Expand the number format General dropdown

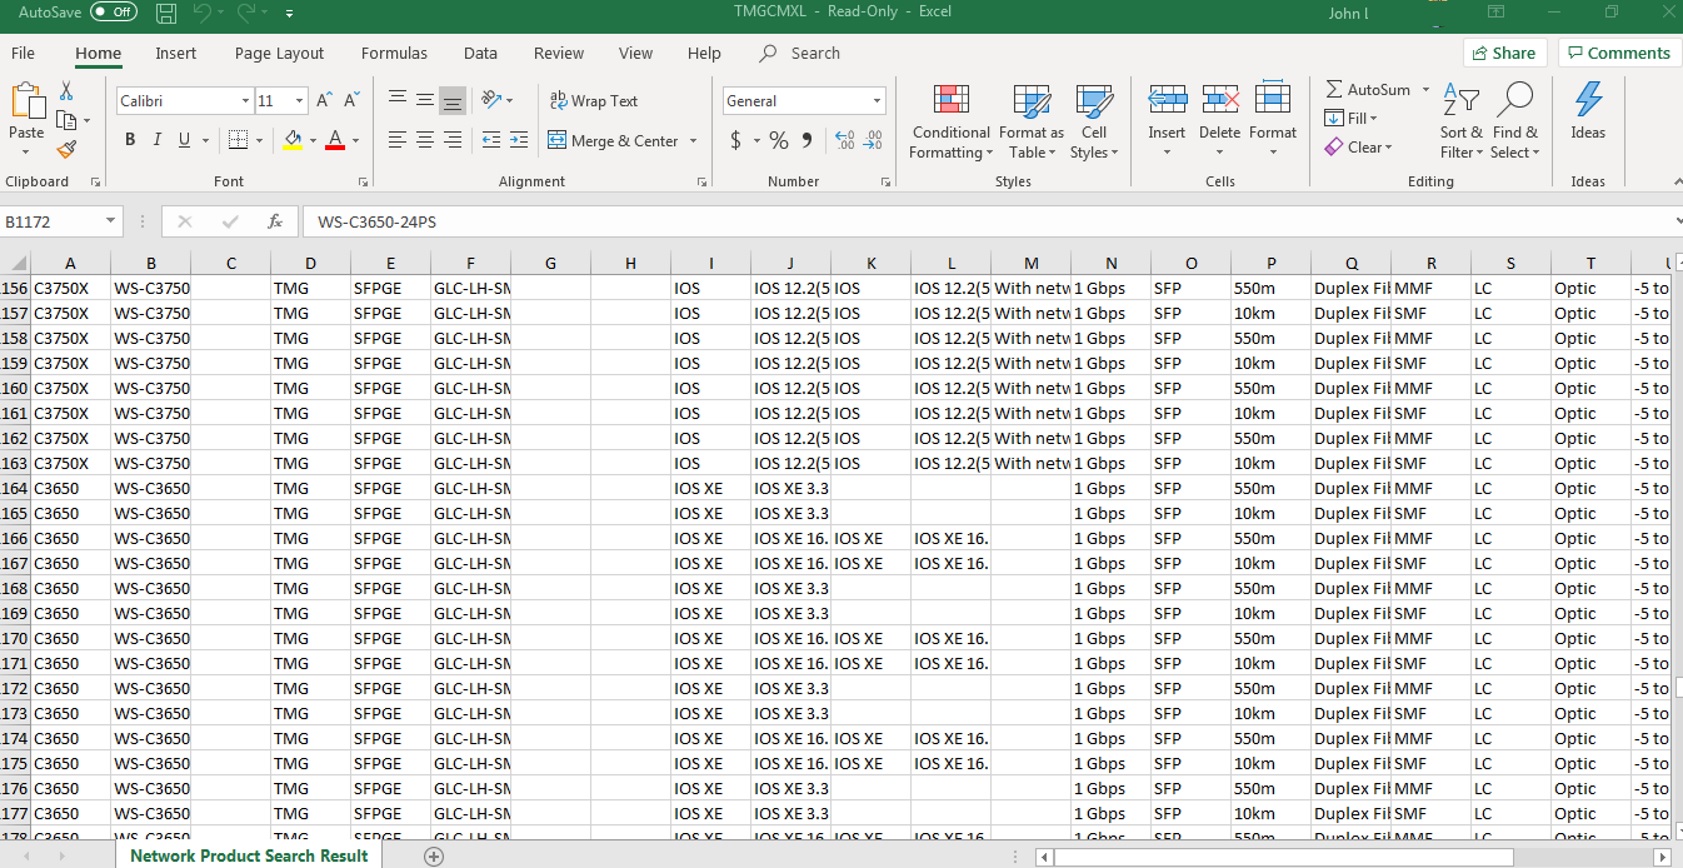(x=877, y=101)
